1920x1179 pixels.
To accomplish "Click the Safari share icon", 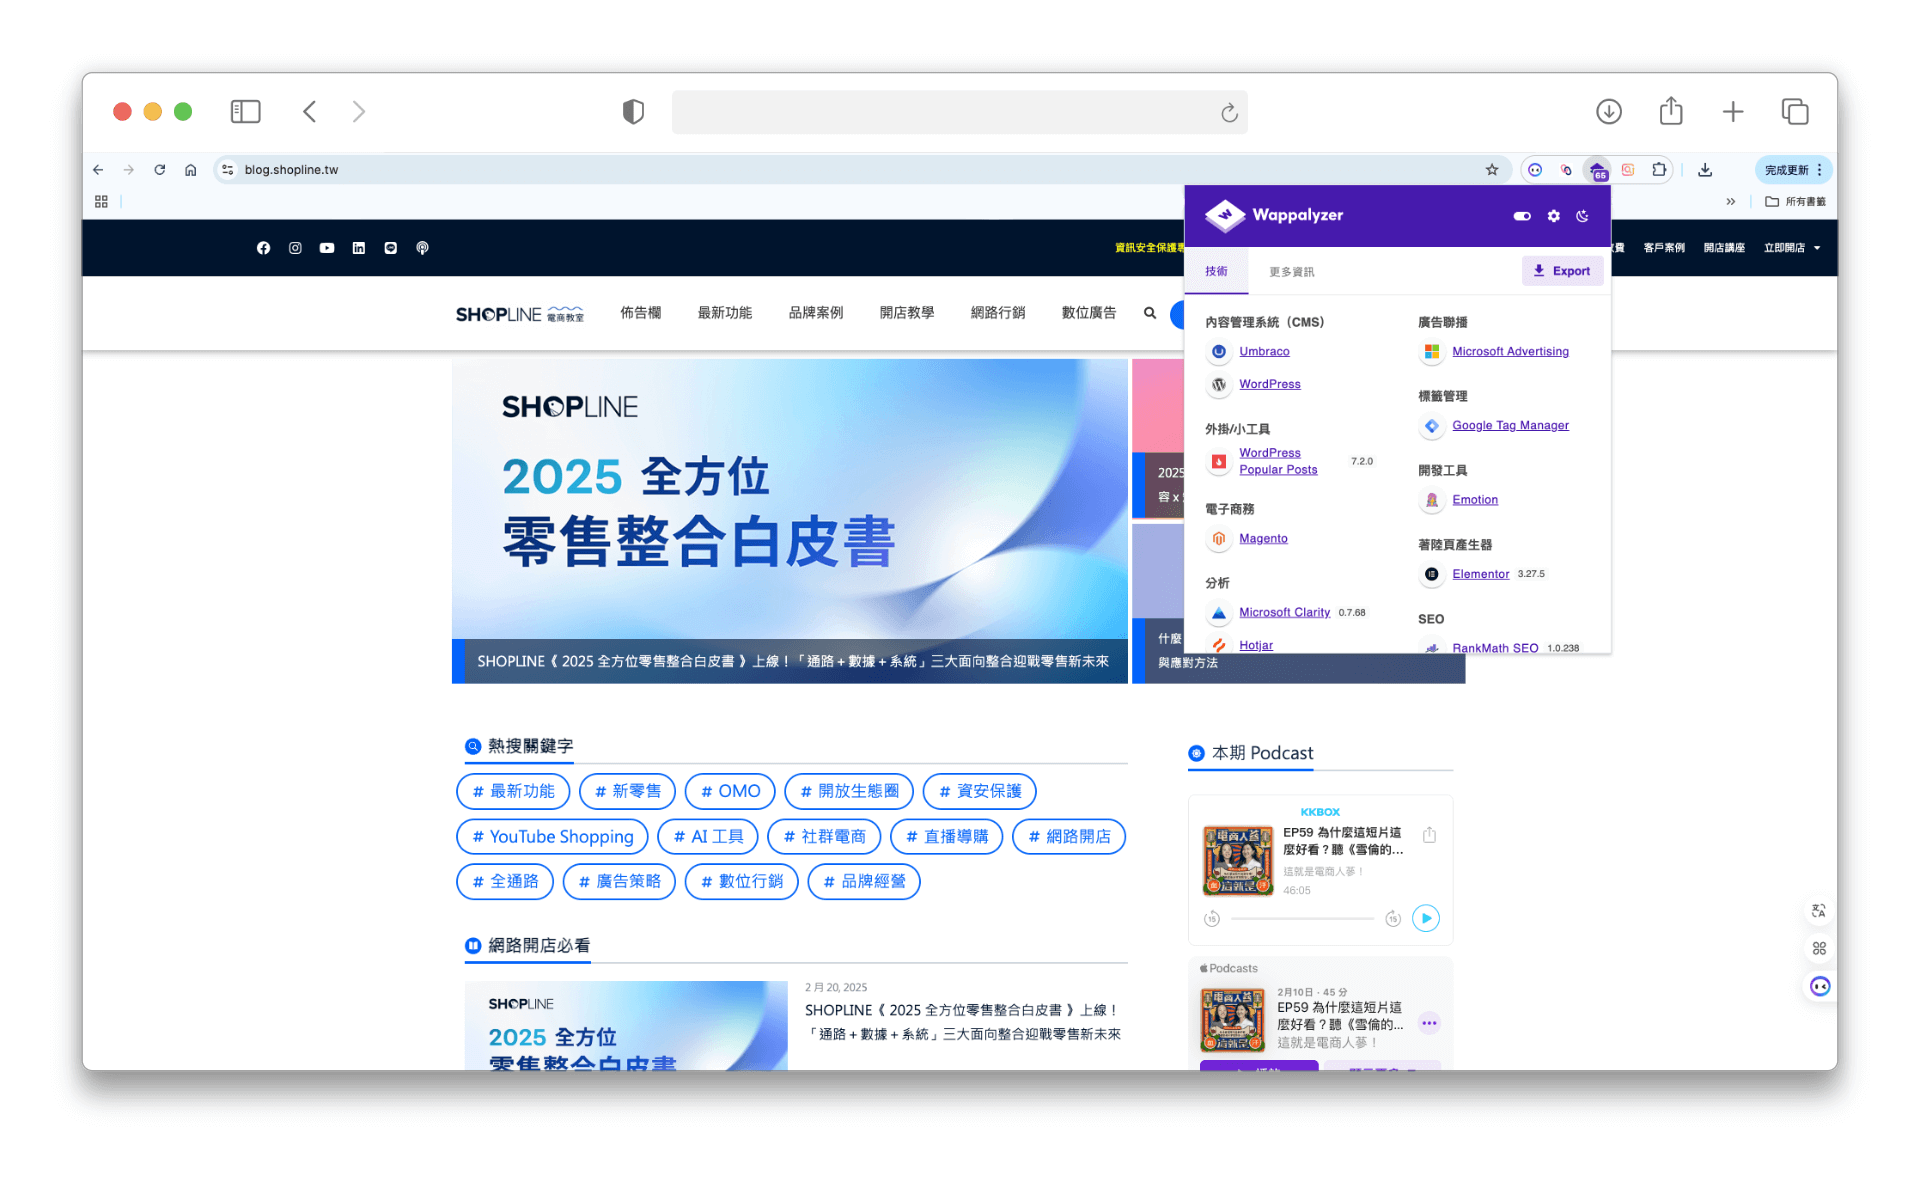I will (1671, 110).
